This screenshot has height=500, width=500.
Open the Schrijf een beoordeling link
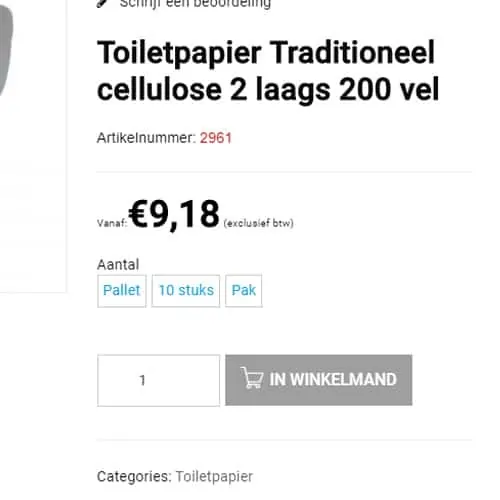195,3
